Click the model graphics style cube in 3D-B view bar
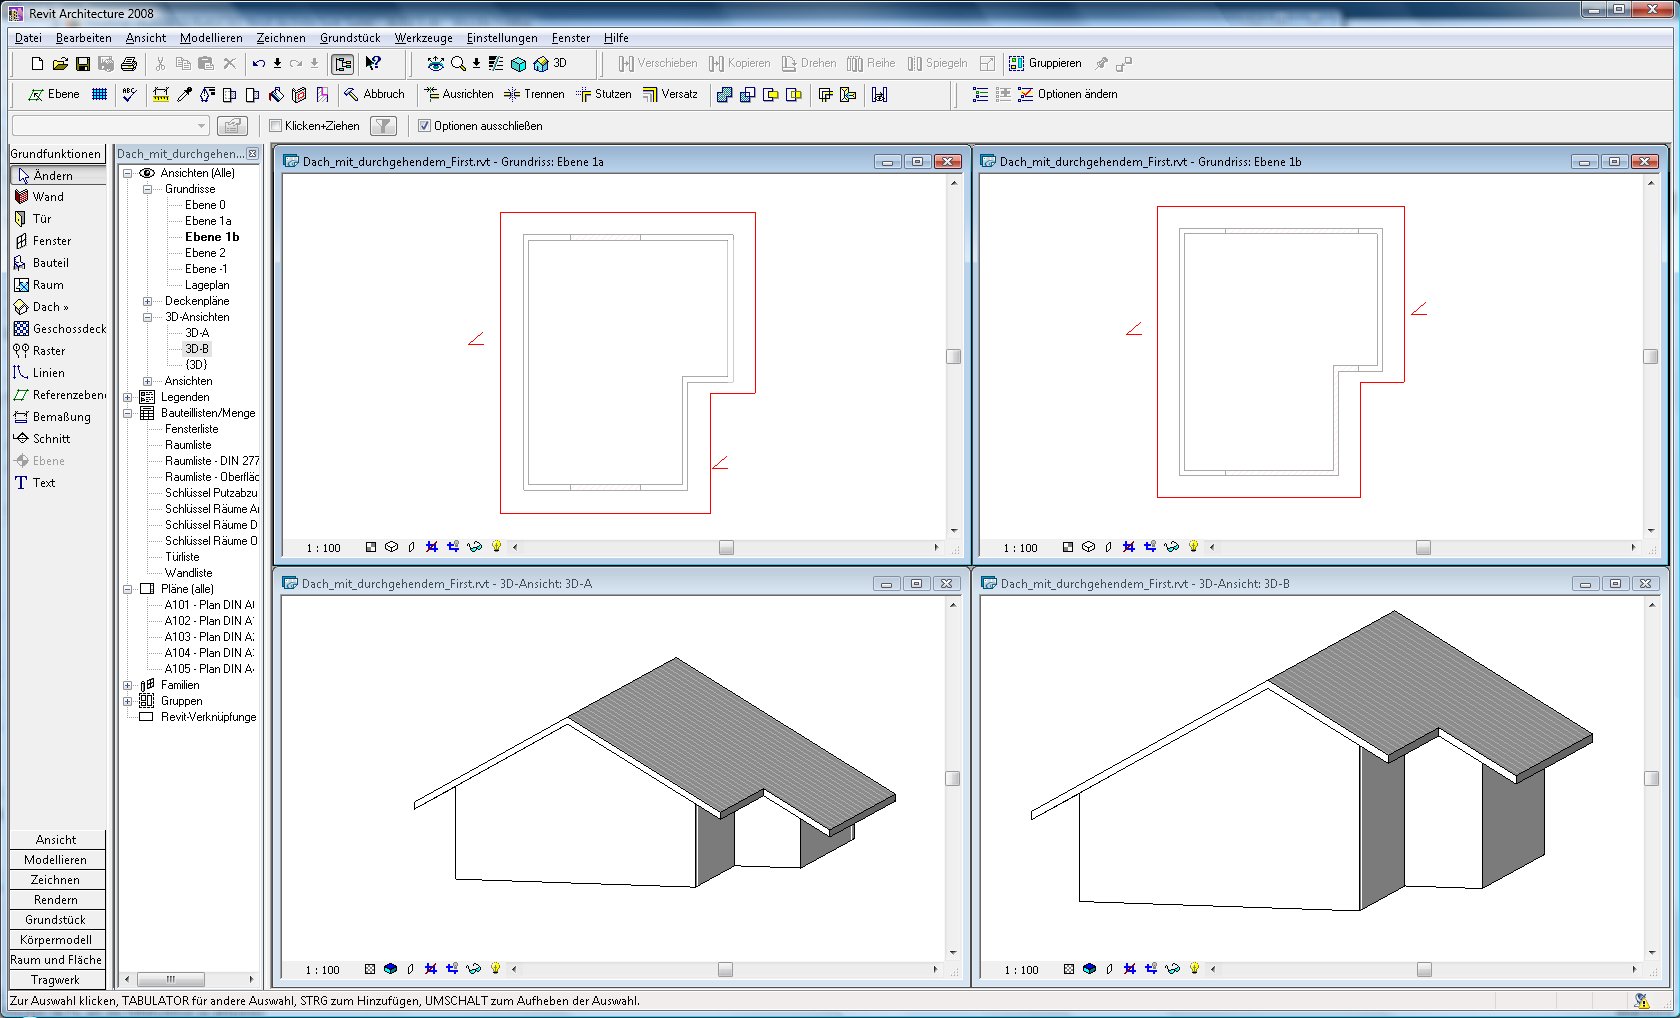 (1089, 969)
